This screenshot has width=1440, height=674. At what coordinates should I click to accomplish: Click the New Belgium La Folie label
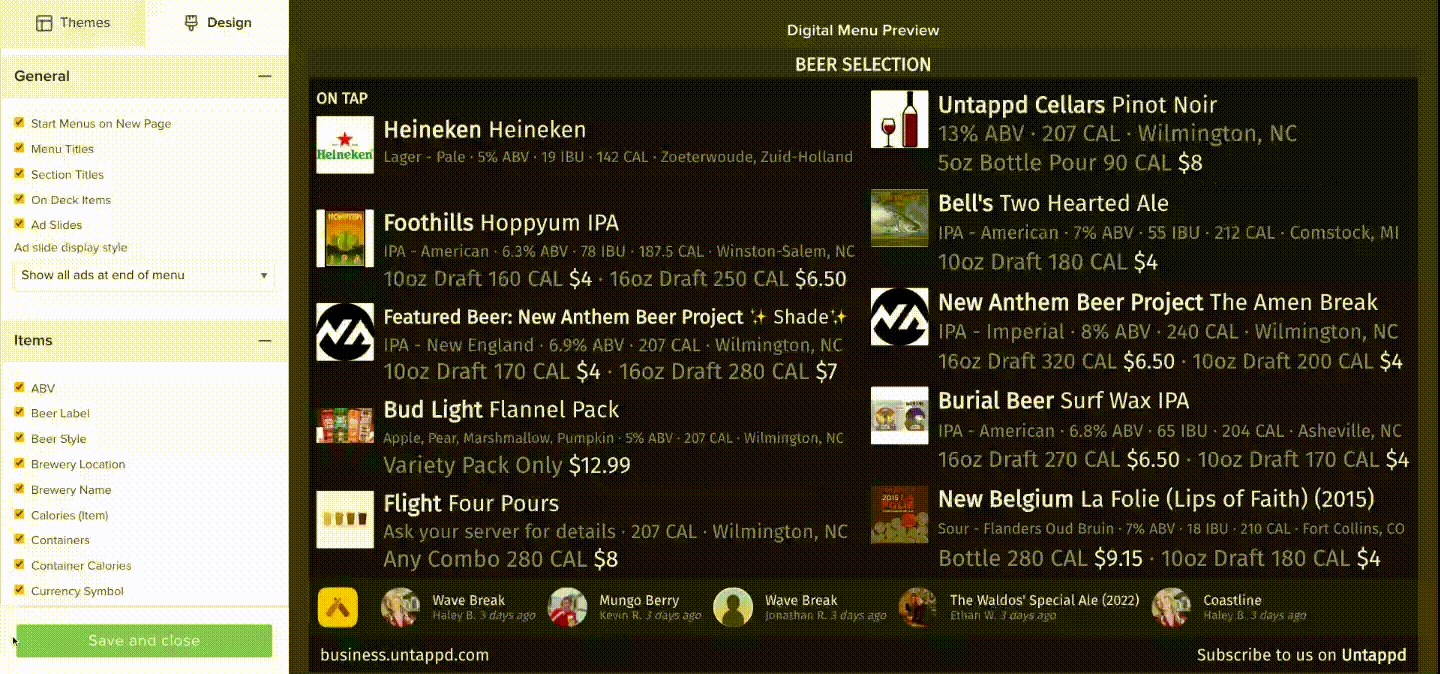tap(900, 514)
